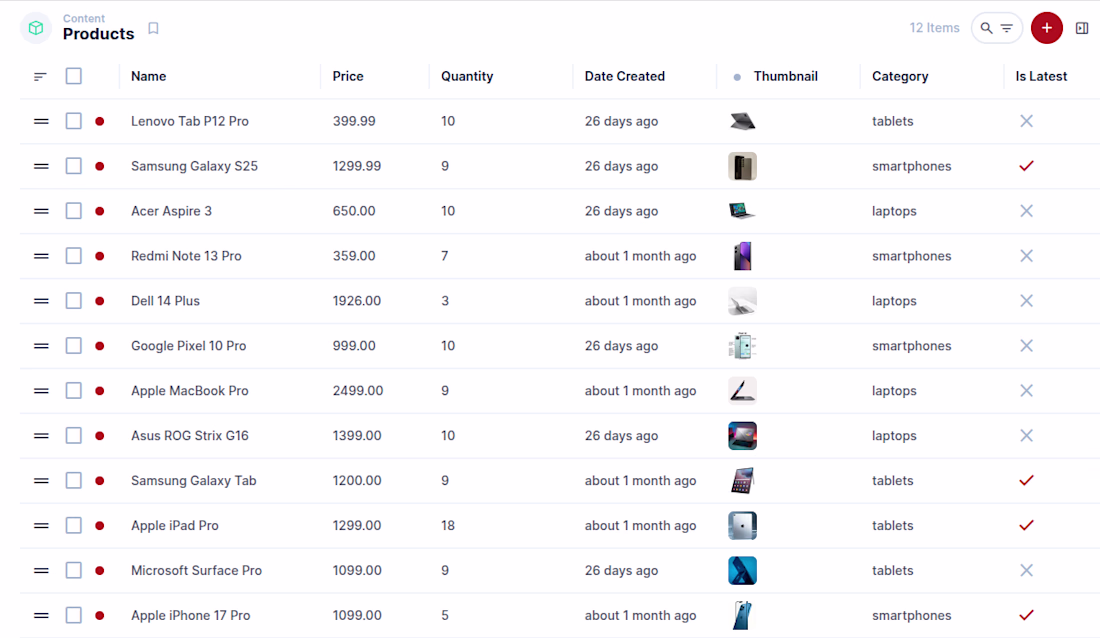Open the Price column header menu
Screen dimensions: 1100x638
coord(348,76)
